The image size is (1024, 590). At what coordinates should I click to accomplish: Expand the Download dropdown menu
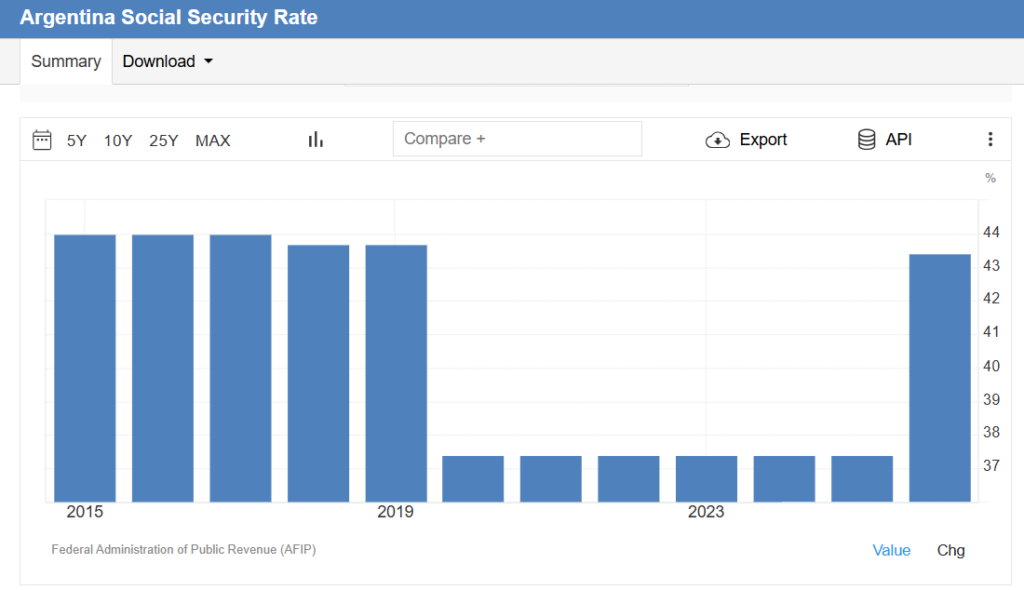coord(168,62)
